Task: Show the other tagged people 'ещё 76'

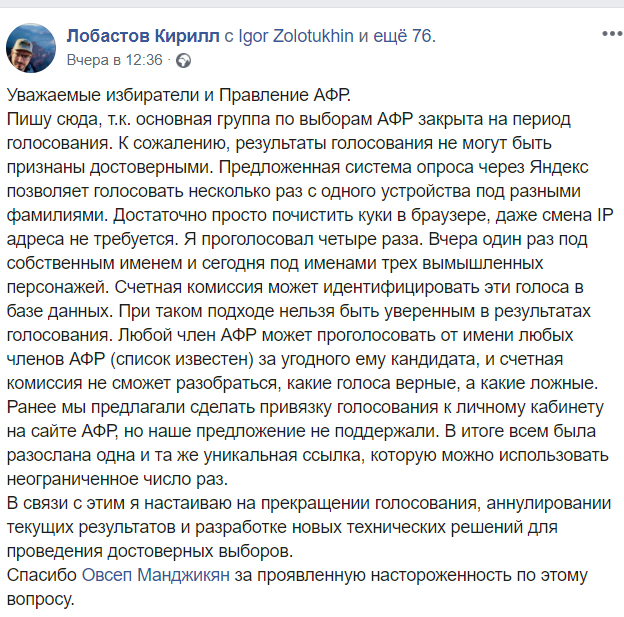Action: 403,36
